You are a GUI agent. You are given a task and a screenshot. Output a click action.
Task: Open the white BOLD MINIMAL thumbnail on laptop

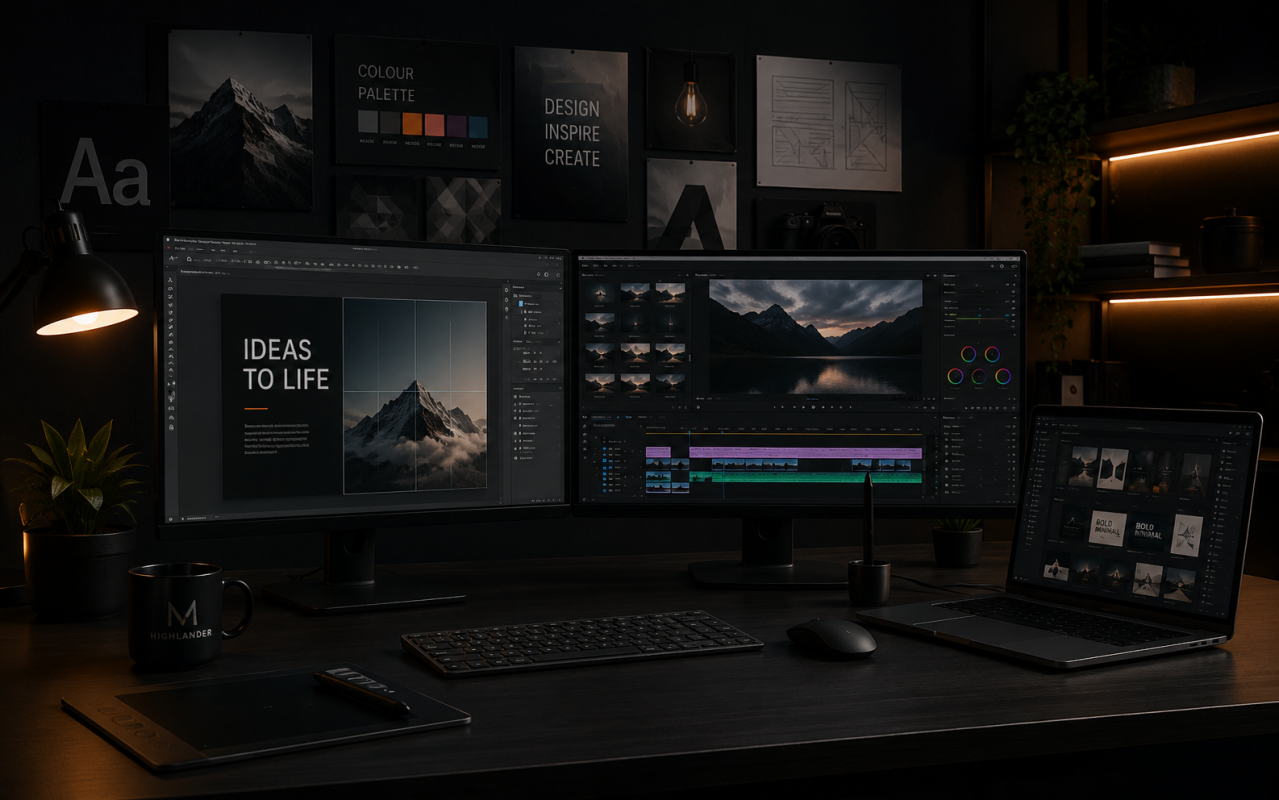click(x=1108, y=527)
